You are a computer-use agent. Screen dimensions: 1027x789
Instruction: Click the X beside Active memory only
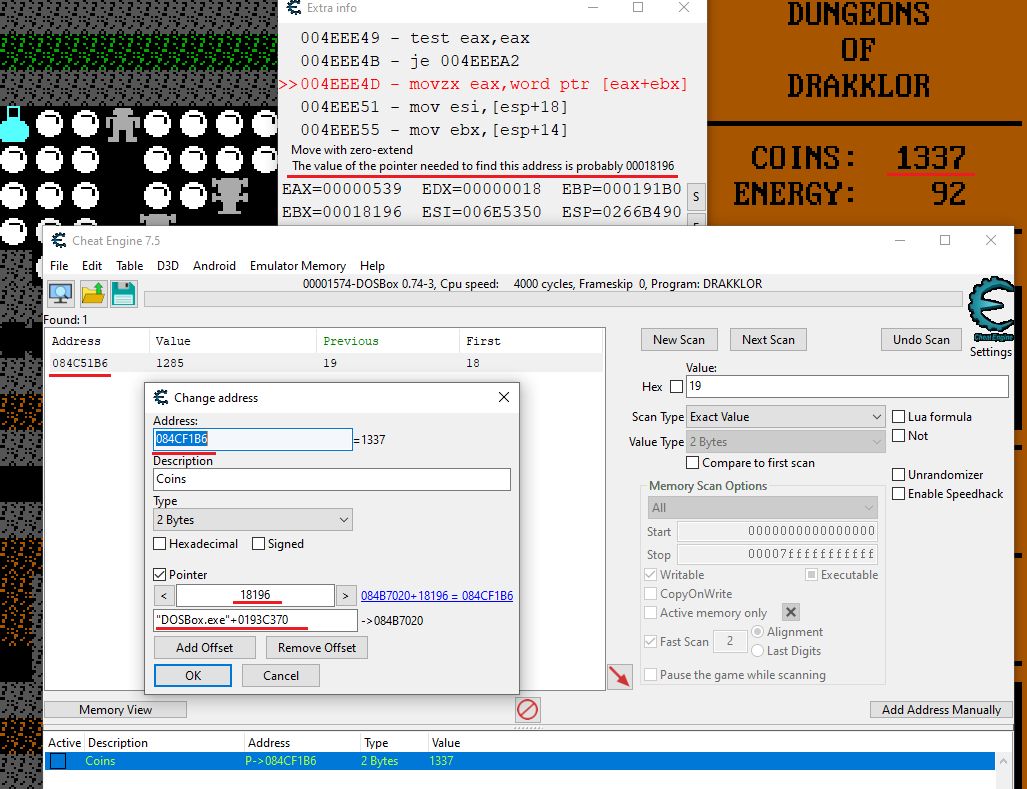coord(791,612)
